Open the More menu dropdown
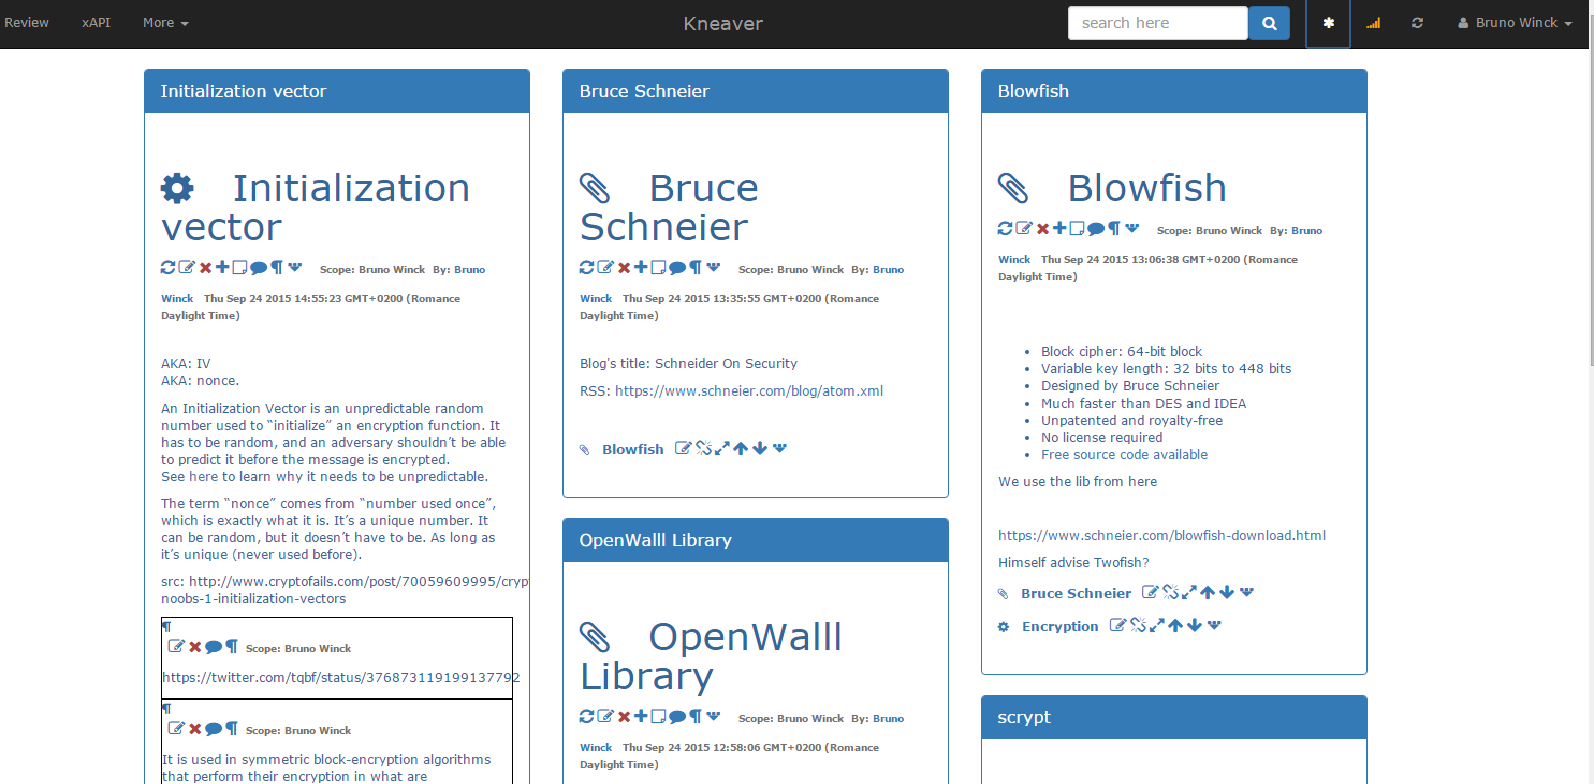The height and width of the screenshot is (784, 1594). click(x=165, y=23)
